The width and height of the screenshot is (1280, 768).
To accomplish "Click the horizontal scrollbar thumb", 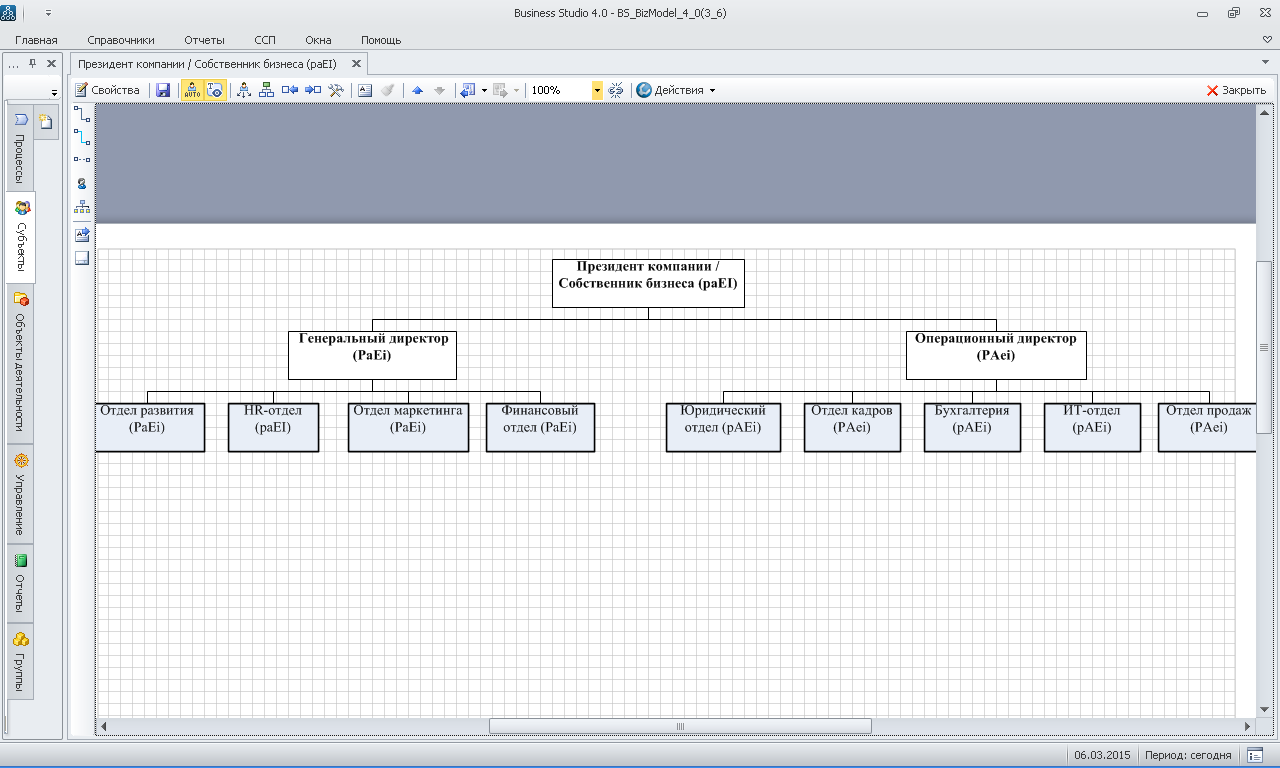I will 680,726.
